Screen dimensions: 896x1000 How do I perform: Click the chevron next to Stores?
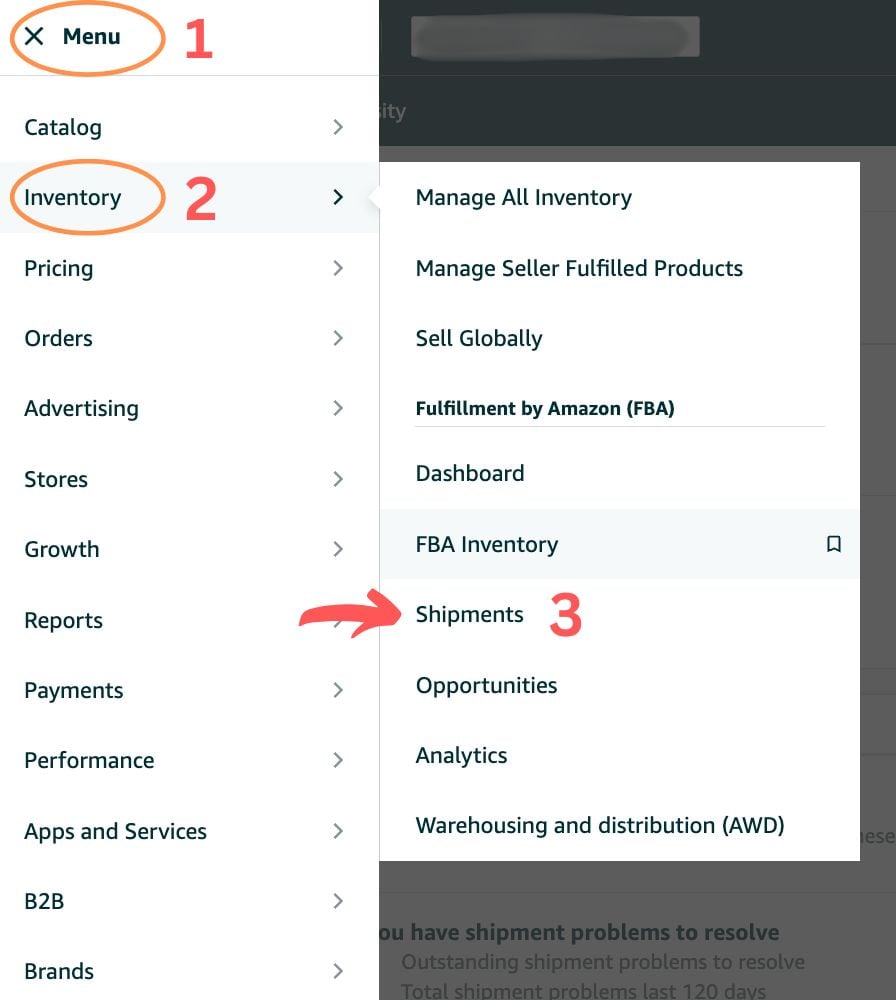338,479
